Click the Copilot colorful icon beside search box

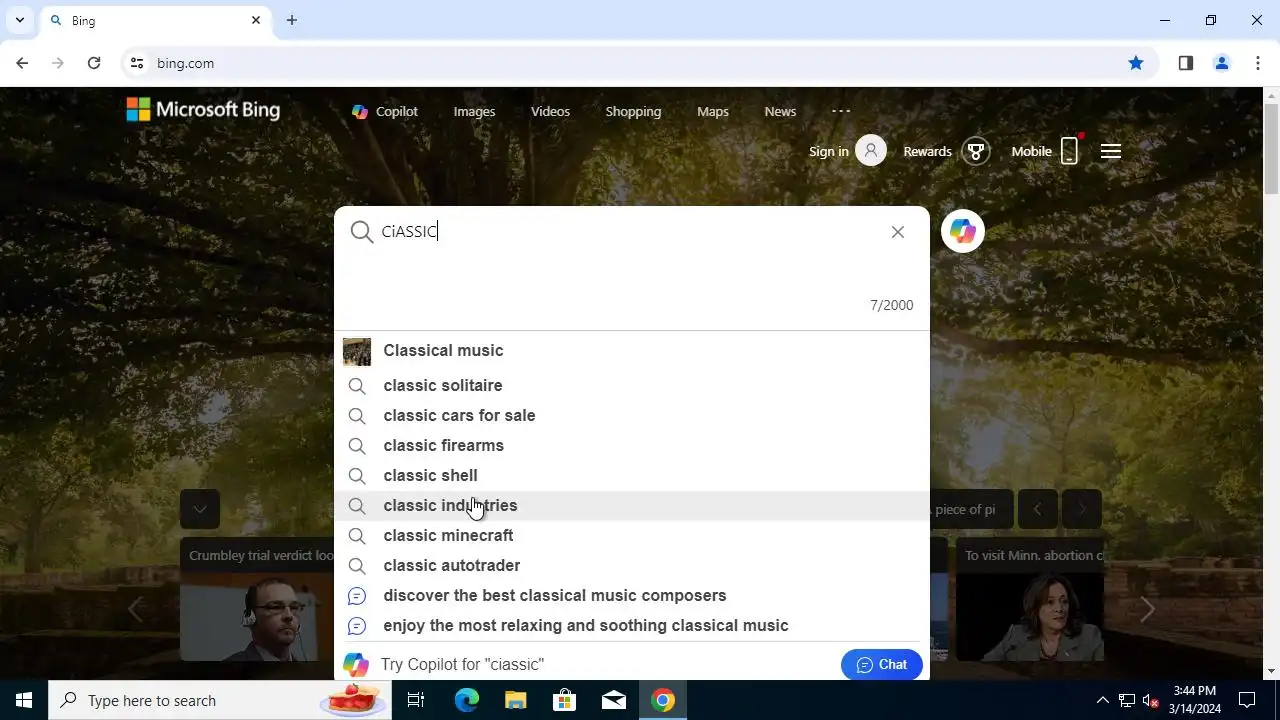coord(963,231)
